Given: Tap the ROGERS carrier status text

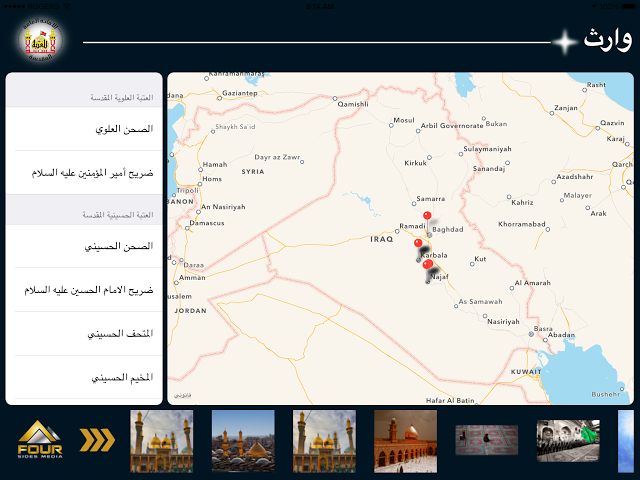Looking at the screenshot, I should click(42, 7).
